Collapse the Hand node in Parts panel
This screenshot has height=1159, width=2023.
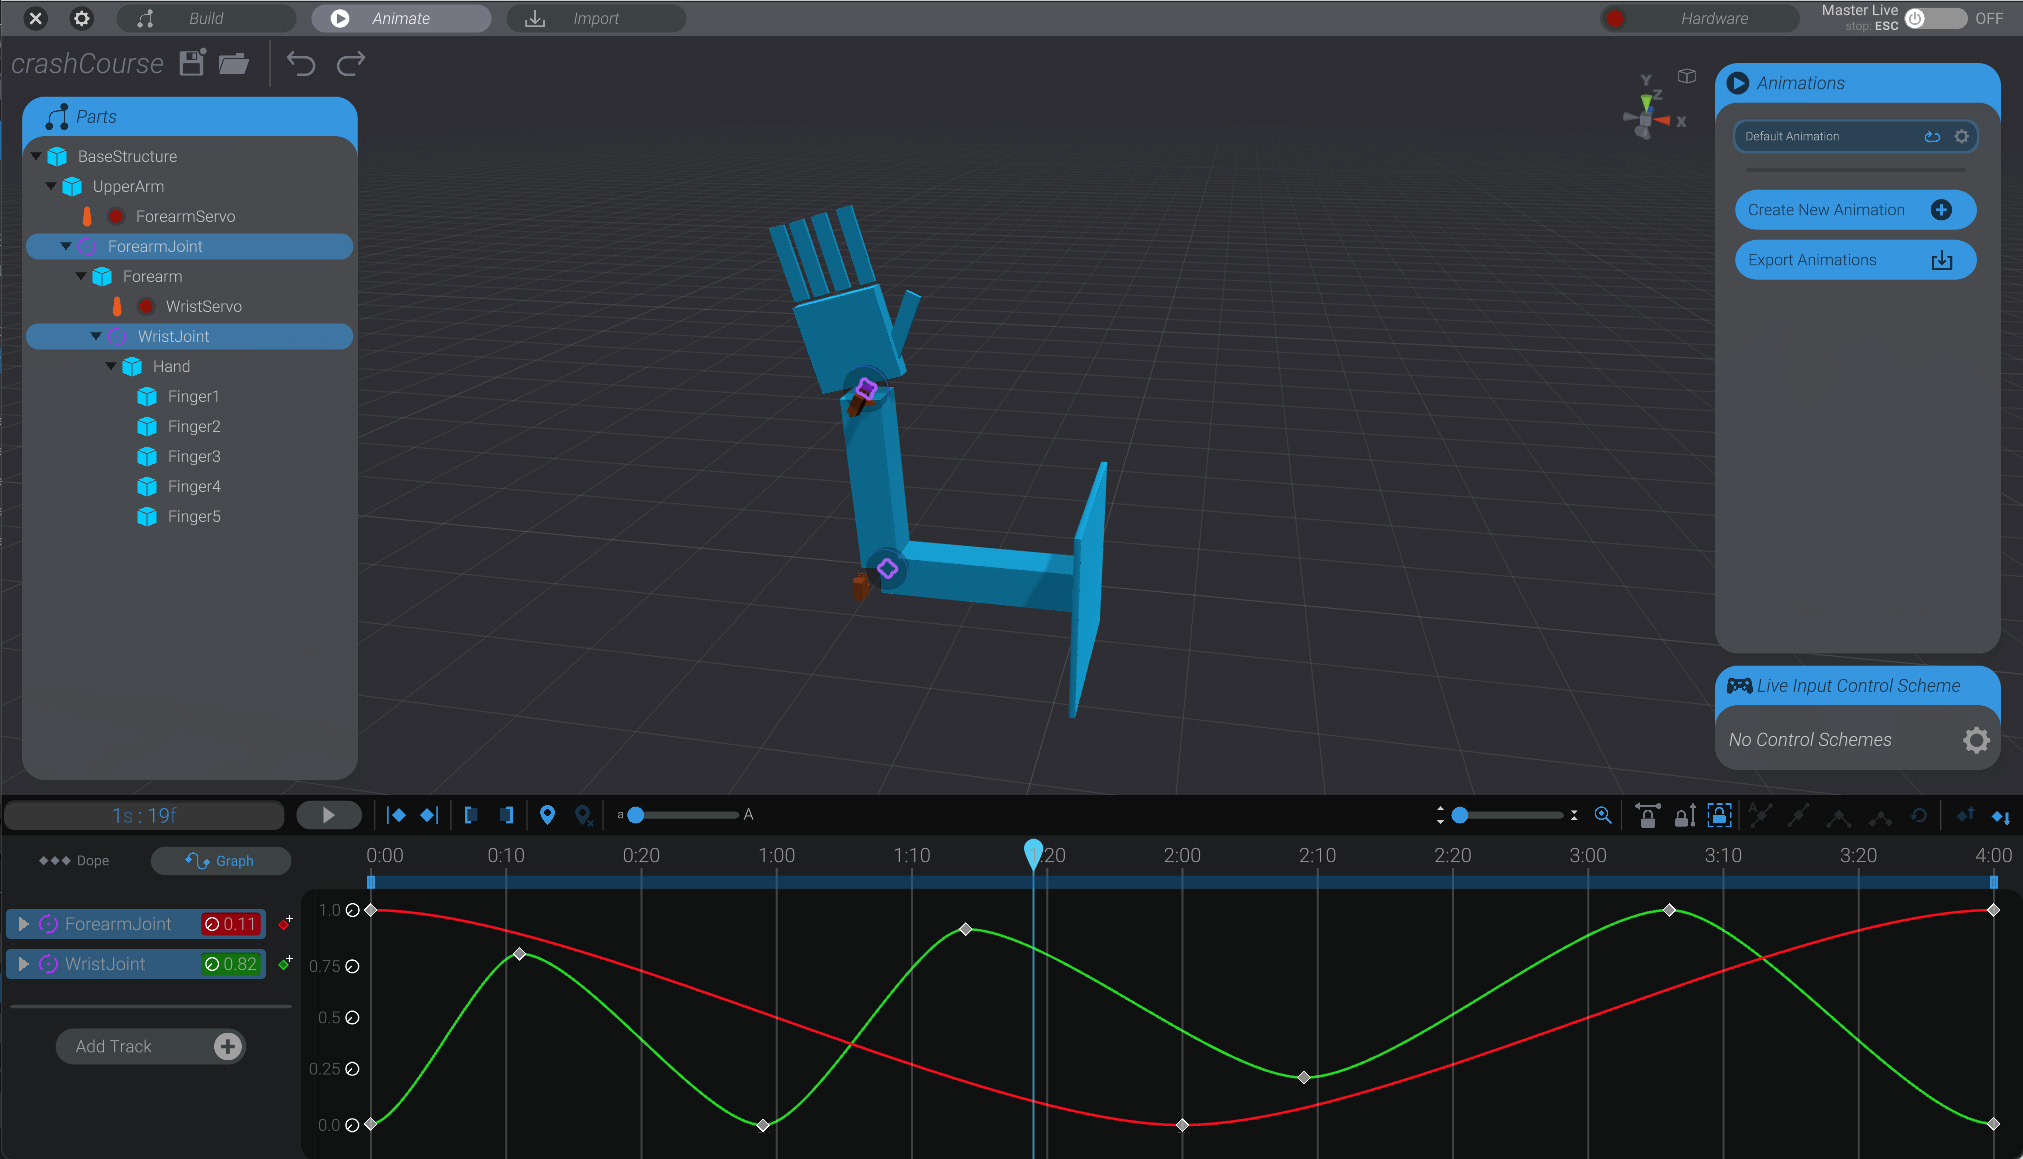pyautogui.click(x=111, y=366)
